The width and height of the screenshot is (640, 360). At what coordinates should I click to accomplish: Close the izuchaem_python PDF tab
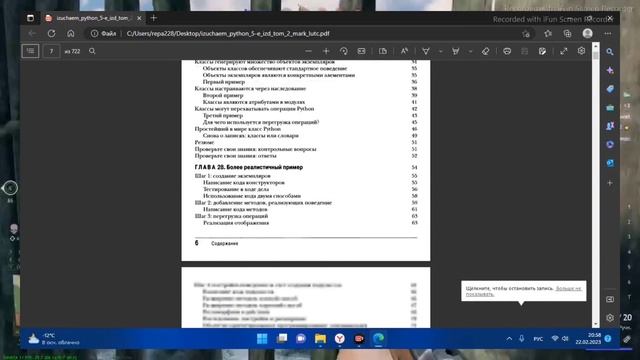pos(139,18)
